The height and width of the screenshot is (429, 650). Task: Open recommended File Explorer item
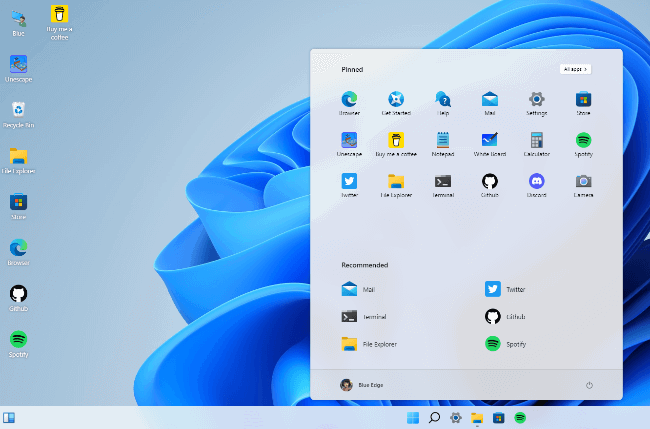369,344
